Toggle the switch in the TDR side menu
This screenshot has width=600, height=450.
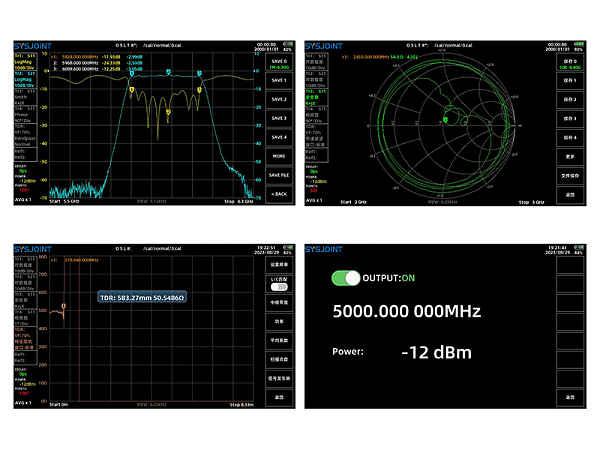pyautogui.click(x=279, y=286)
